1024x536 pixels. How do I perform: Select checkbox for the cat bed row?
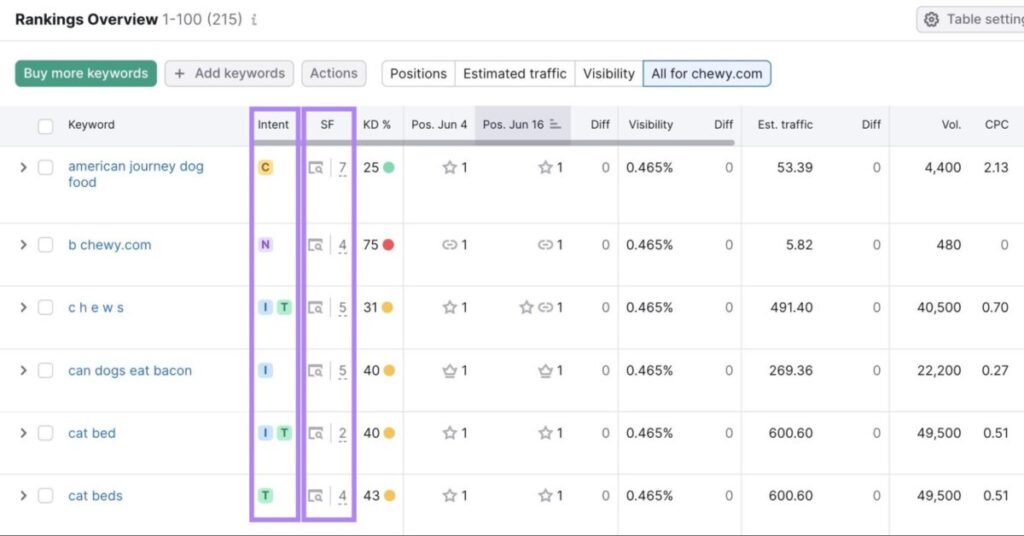coord(45,433)
